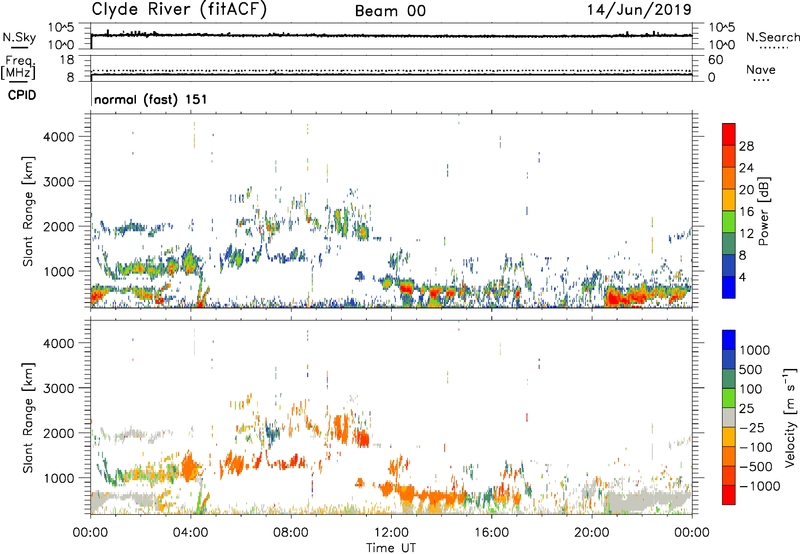Pick the gray -25 to 25 velocity segment

pos(729,417)
